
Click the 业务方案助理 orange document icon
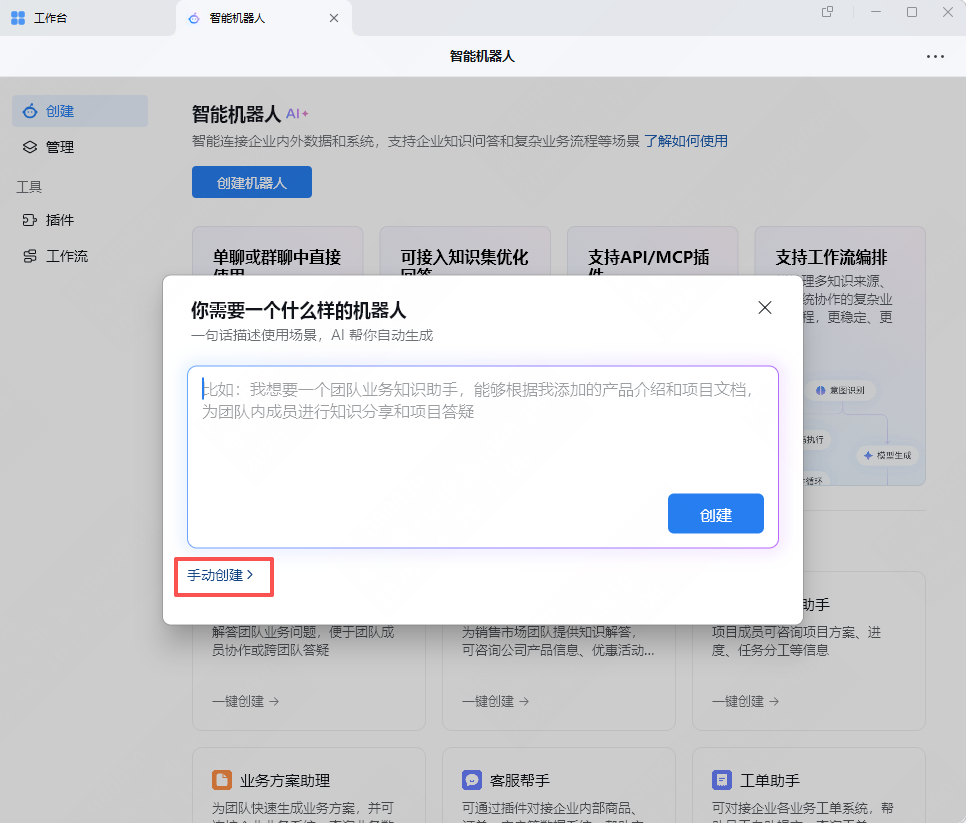coord(222,779)
